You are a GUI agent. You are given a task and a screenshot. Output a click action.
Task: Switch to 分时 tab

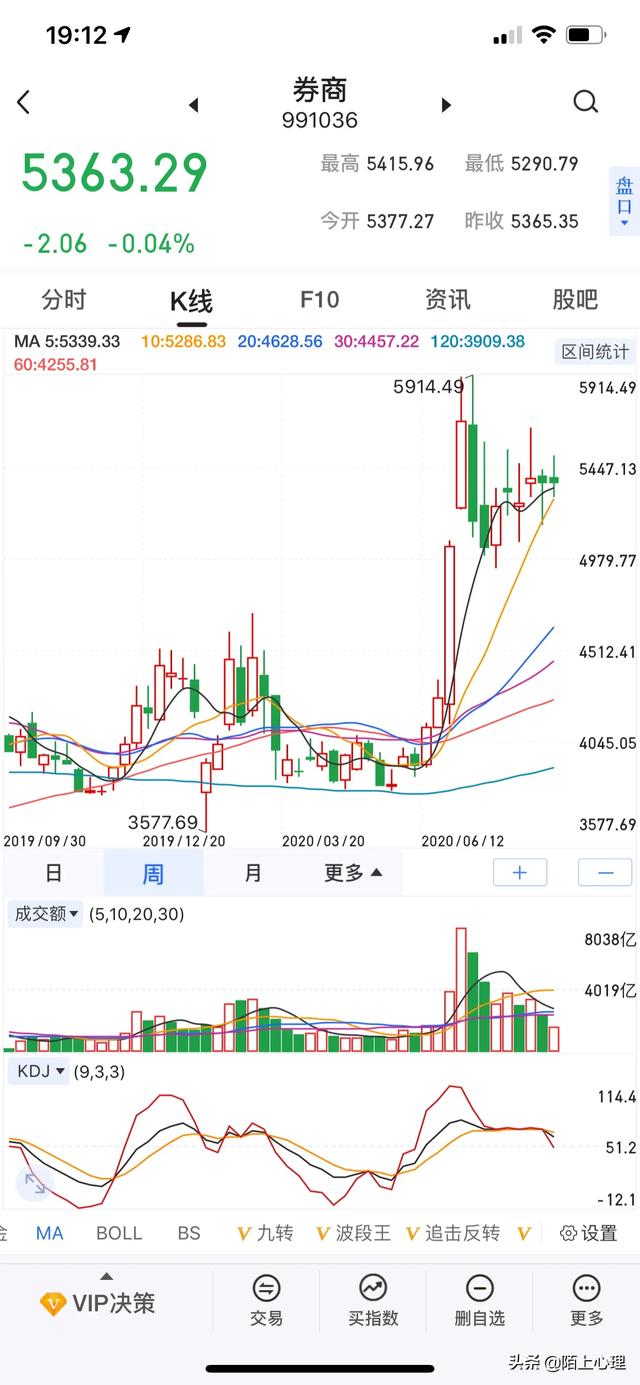pyautogui.click(x=64, y=299)
